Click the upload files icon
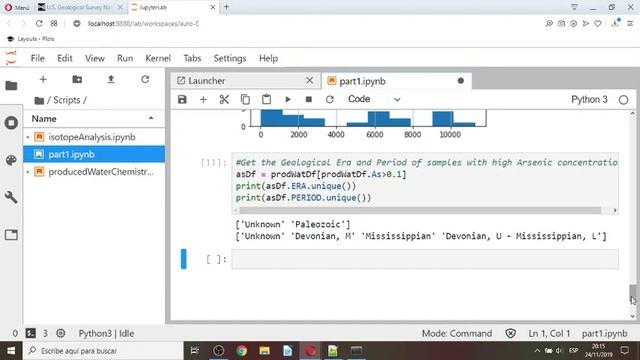The image size is (640, 360). pos(111,79)
